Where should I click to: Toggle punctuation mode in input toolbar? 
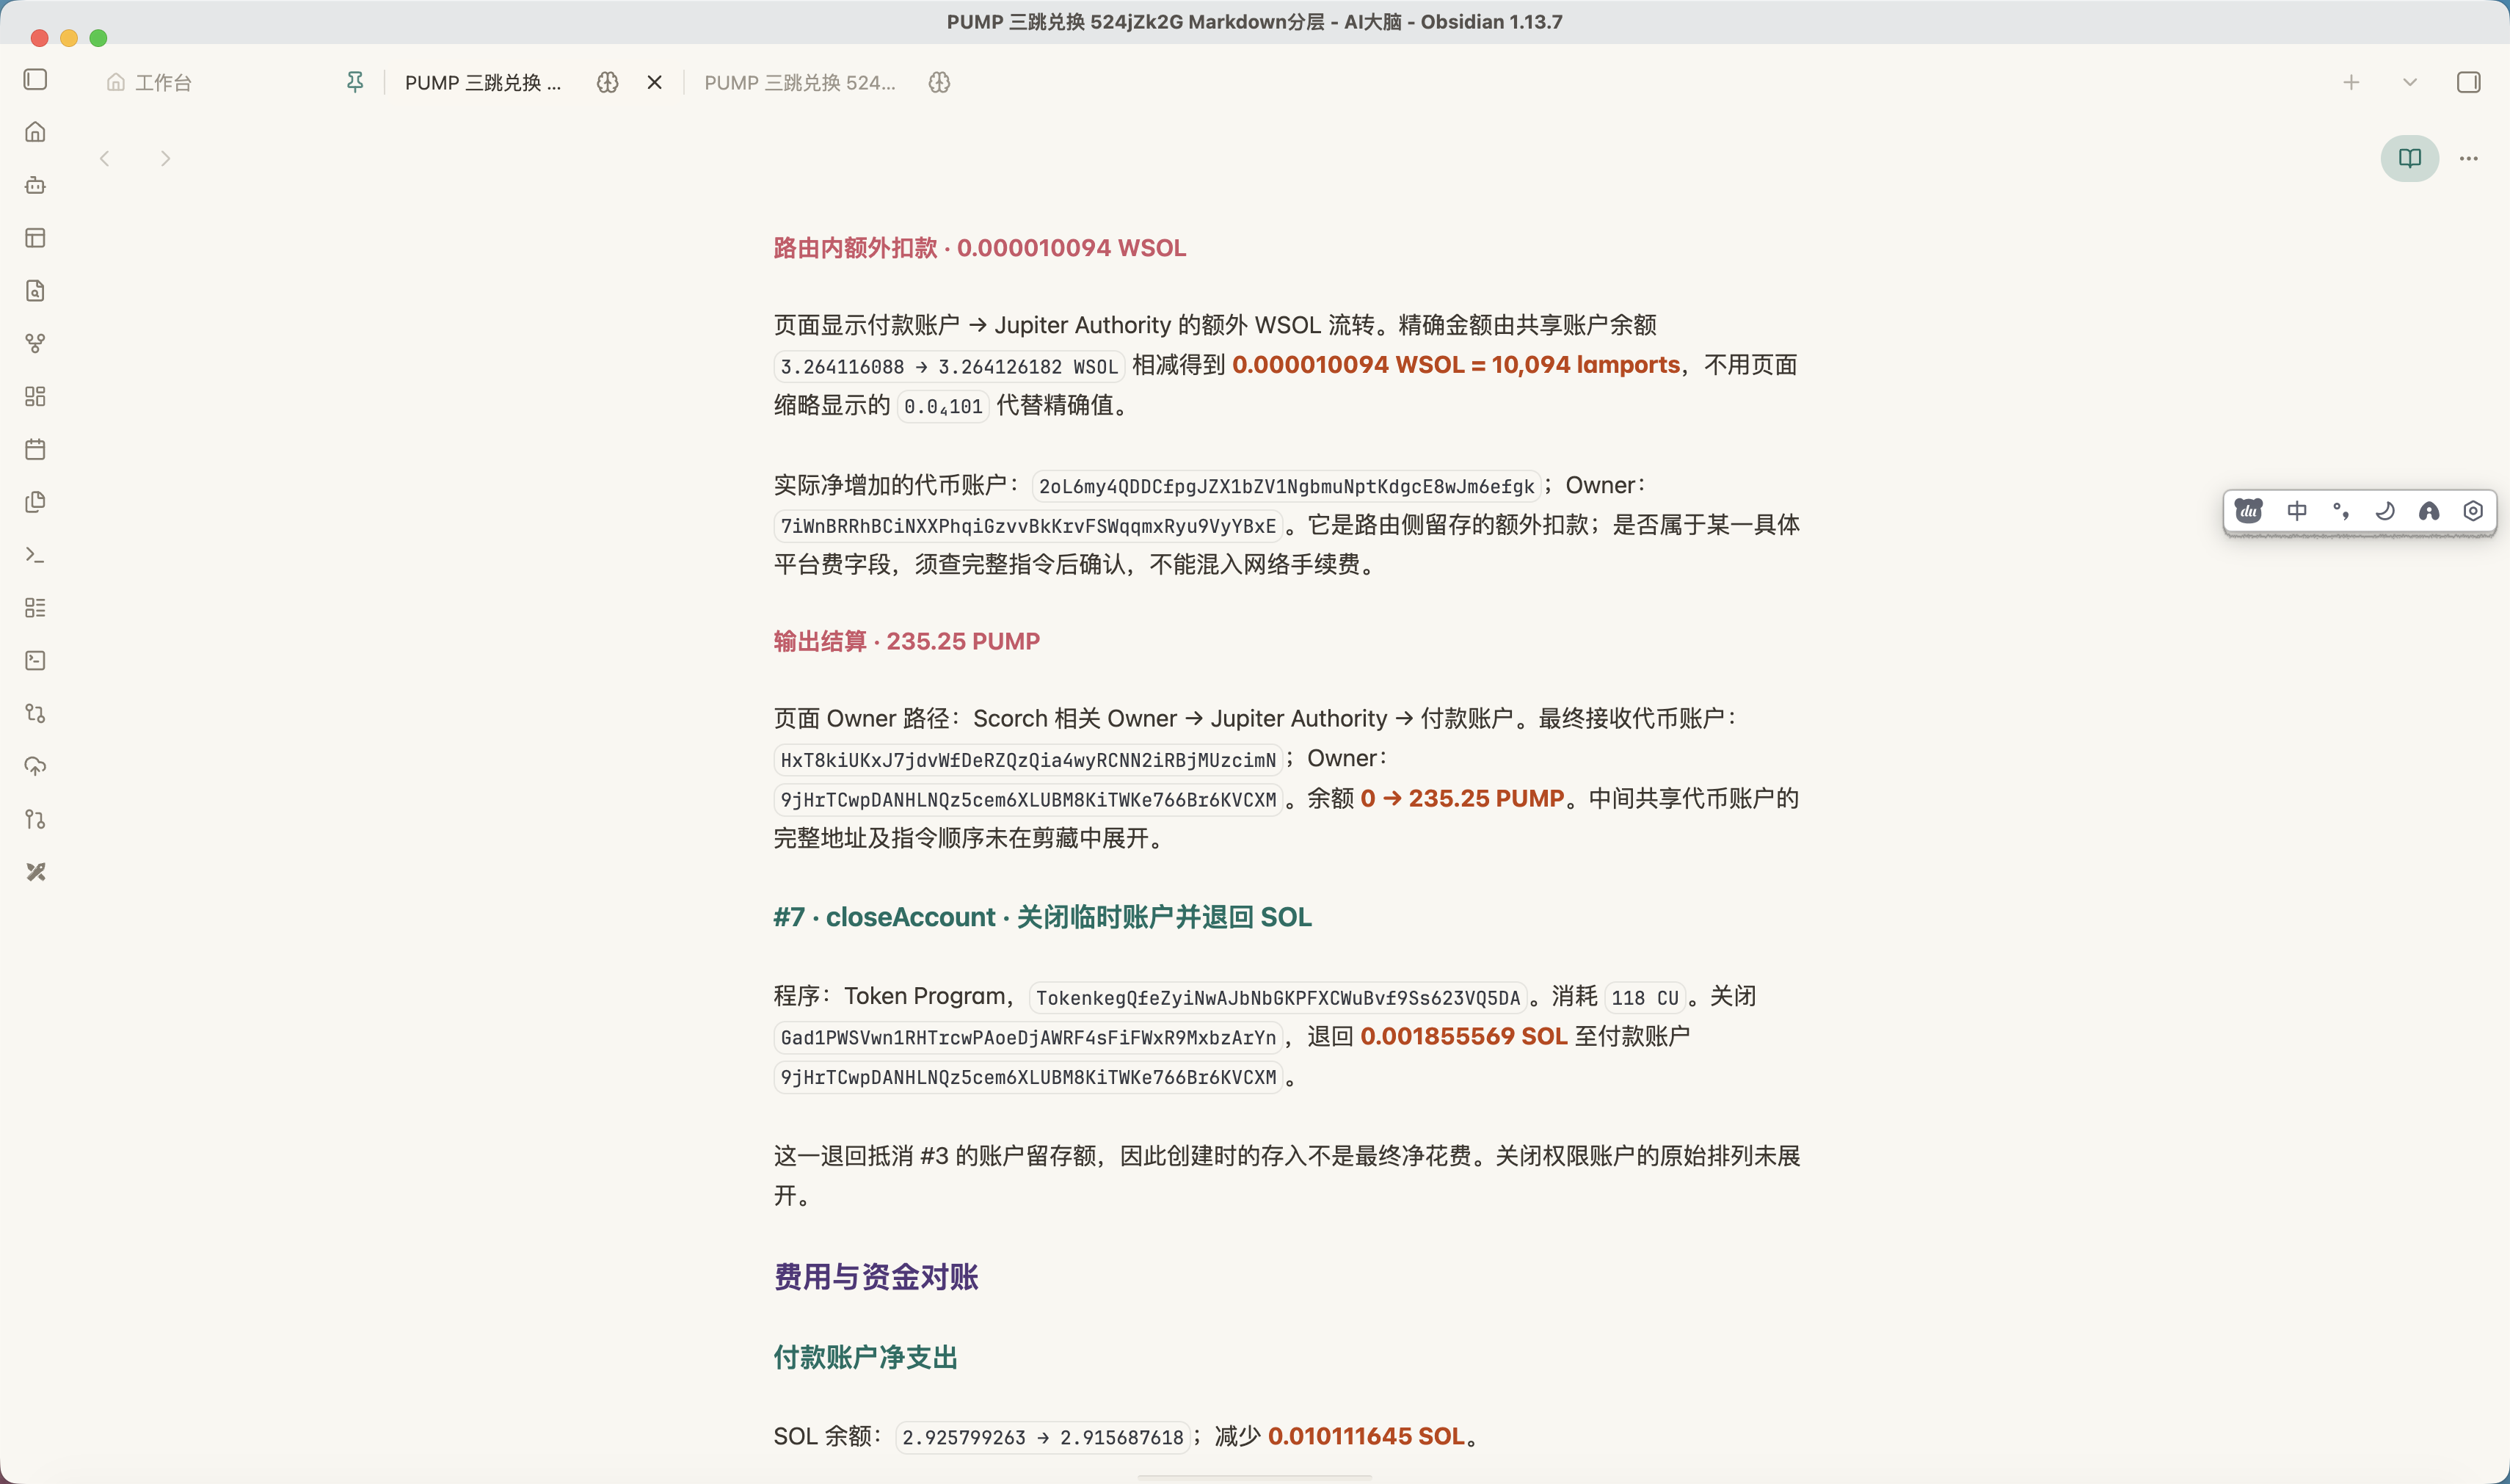coord(2341,511)
